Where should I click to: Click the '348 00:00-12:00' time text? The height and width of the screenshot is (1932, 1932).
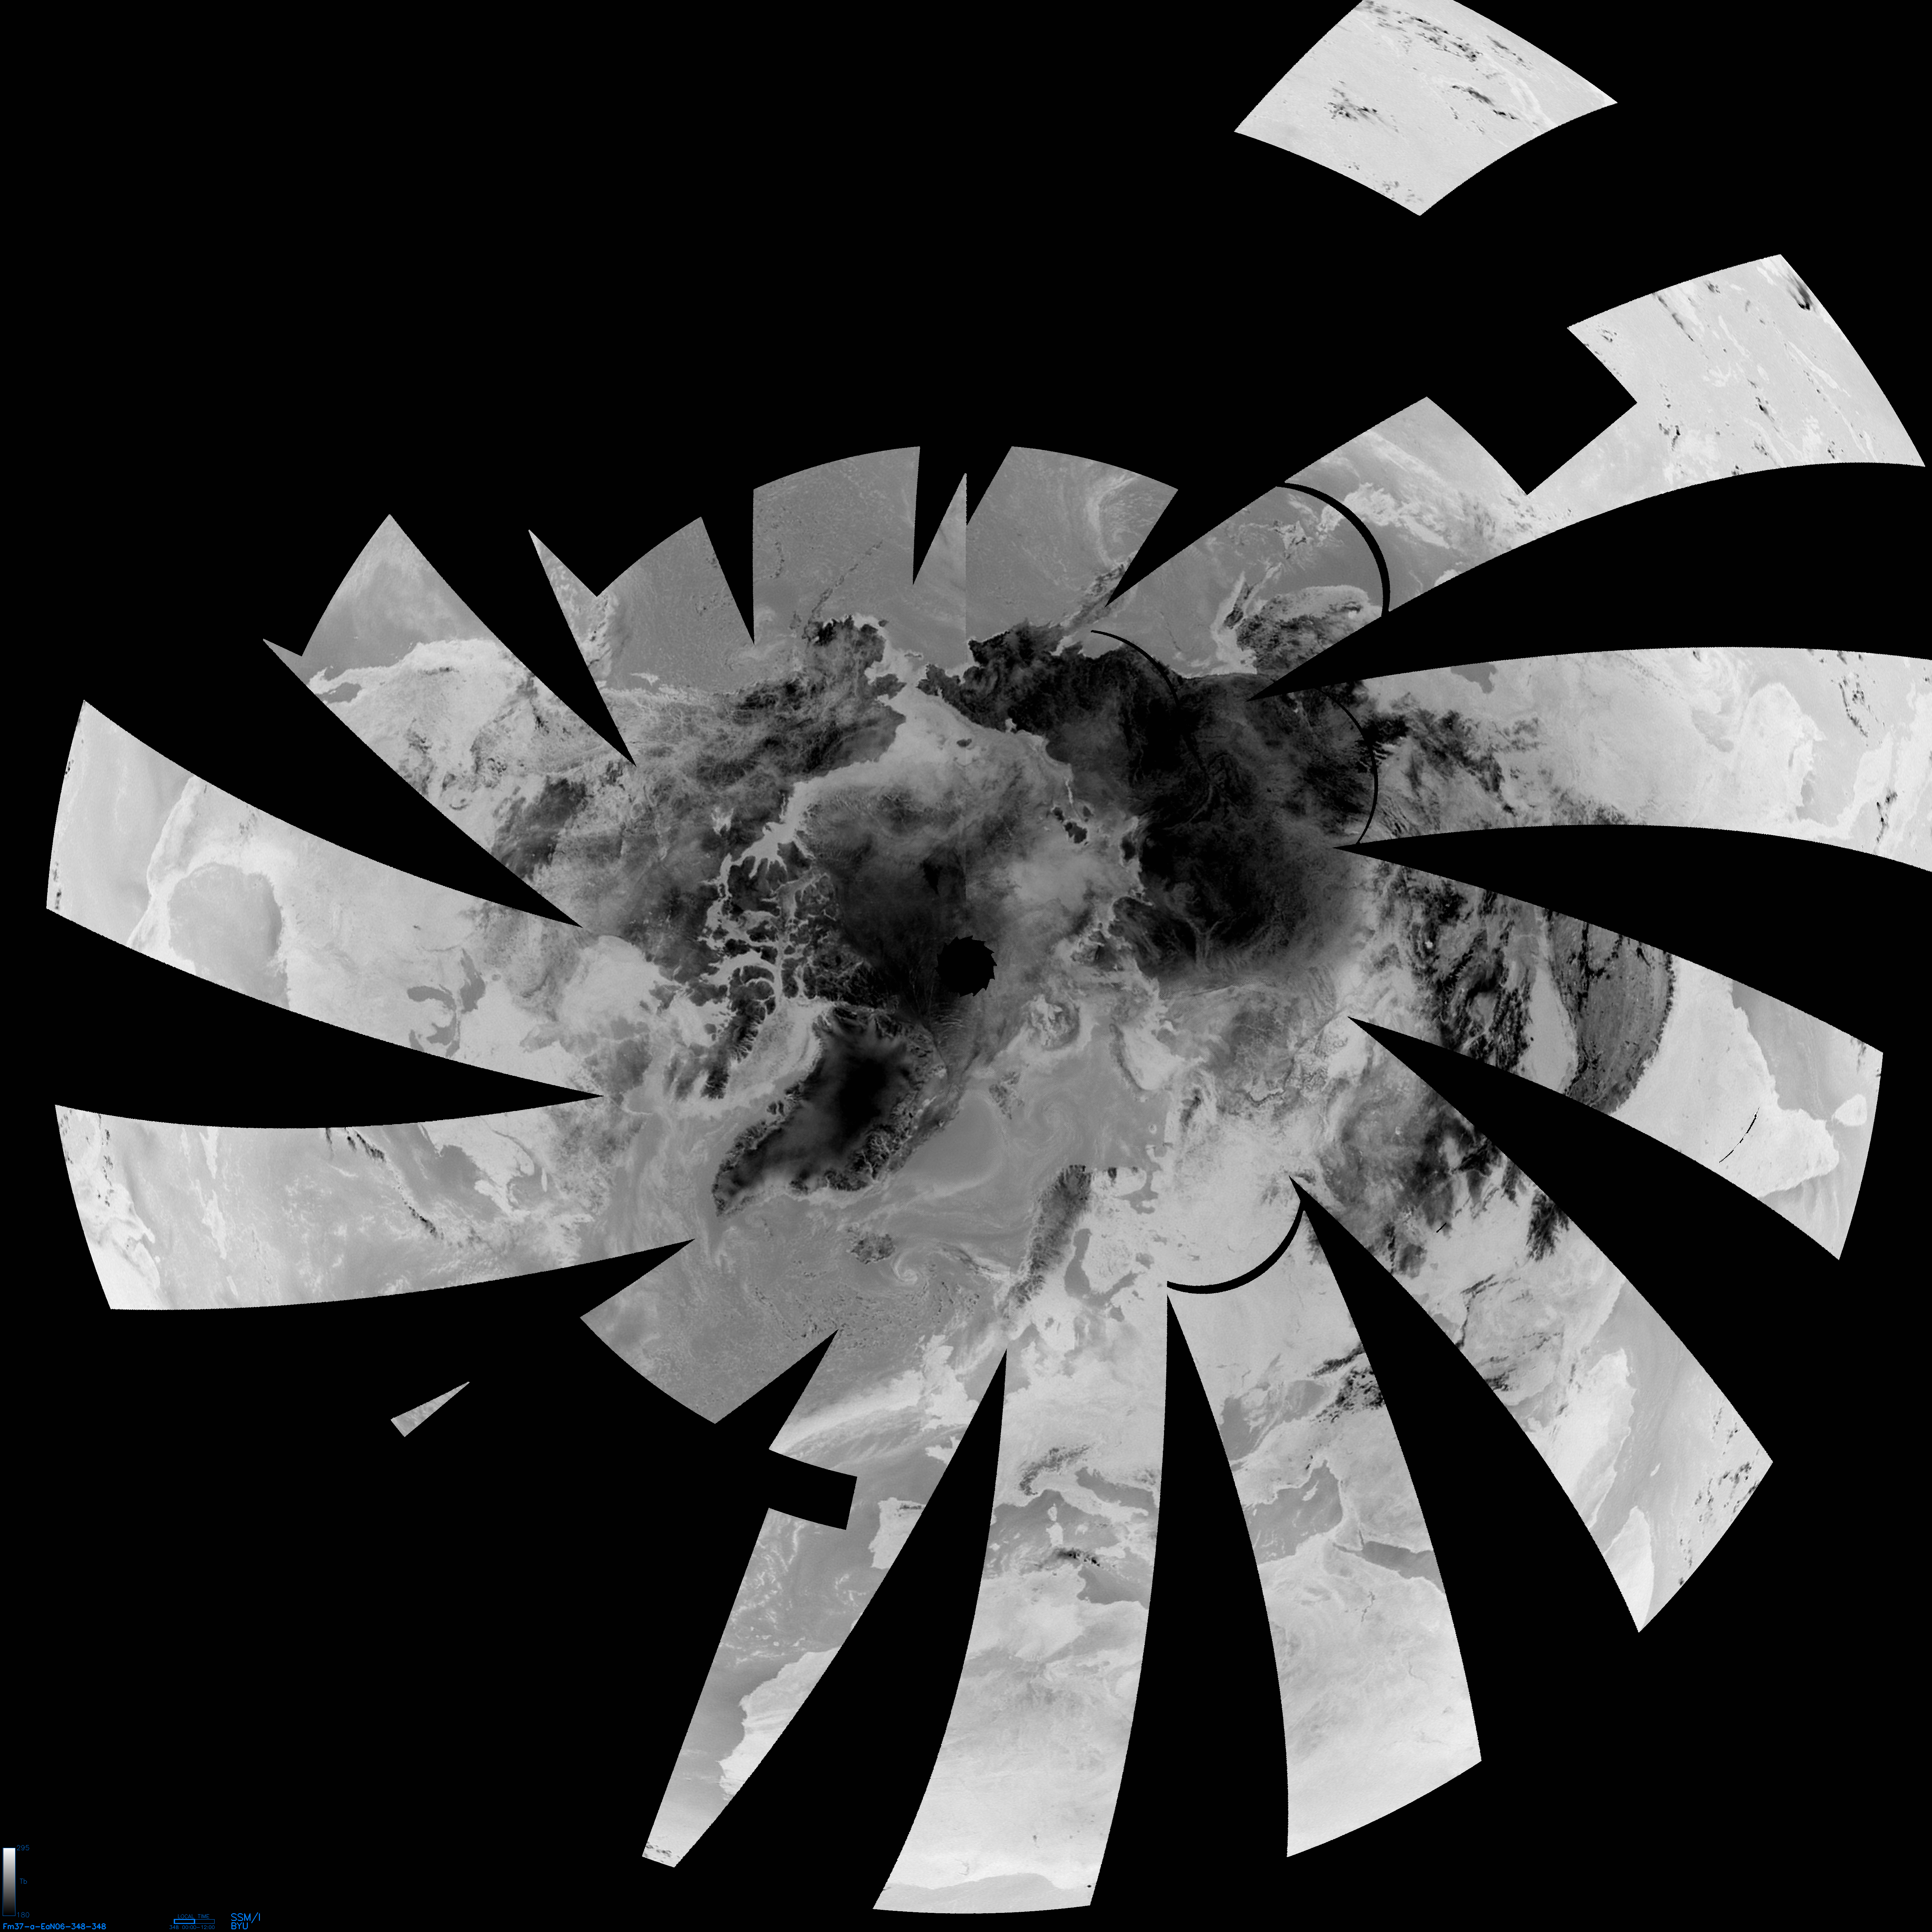pyautogui.click(x=192, y=1927)
